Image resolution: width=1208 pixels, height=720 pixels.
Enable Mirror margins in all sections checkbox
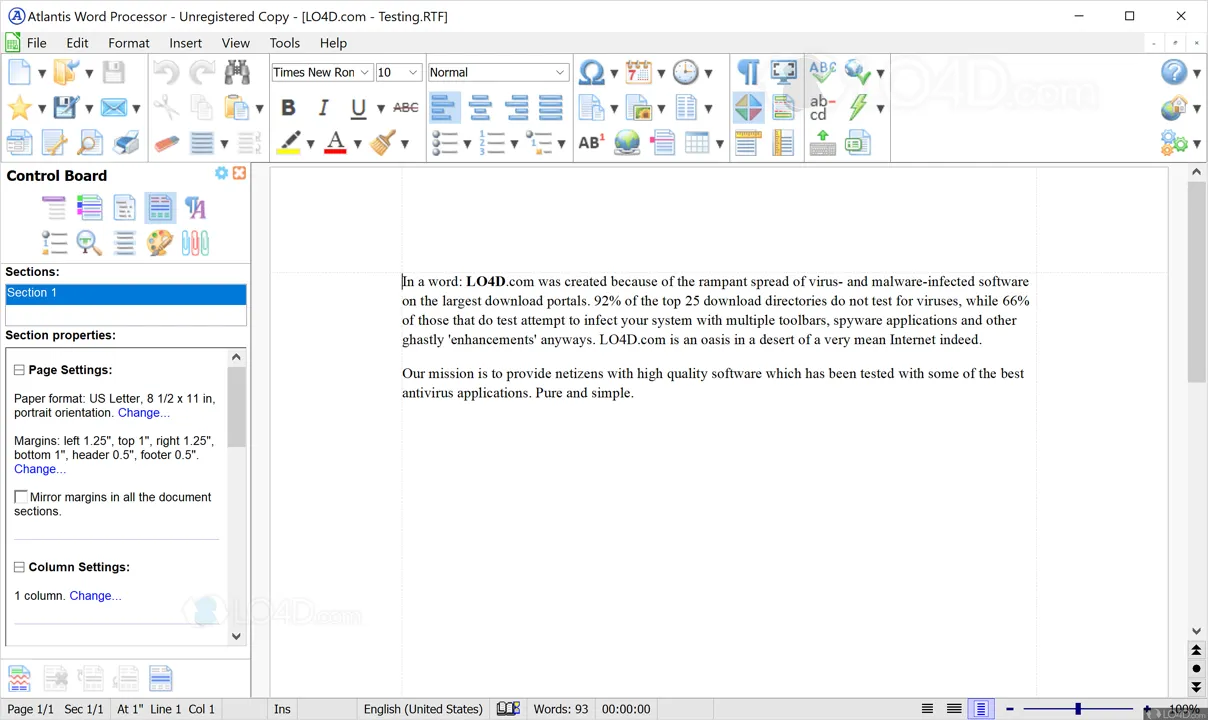pos(21,497)
